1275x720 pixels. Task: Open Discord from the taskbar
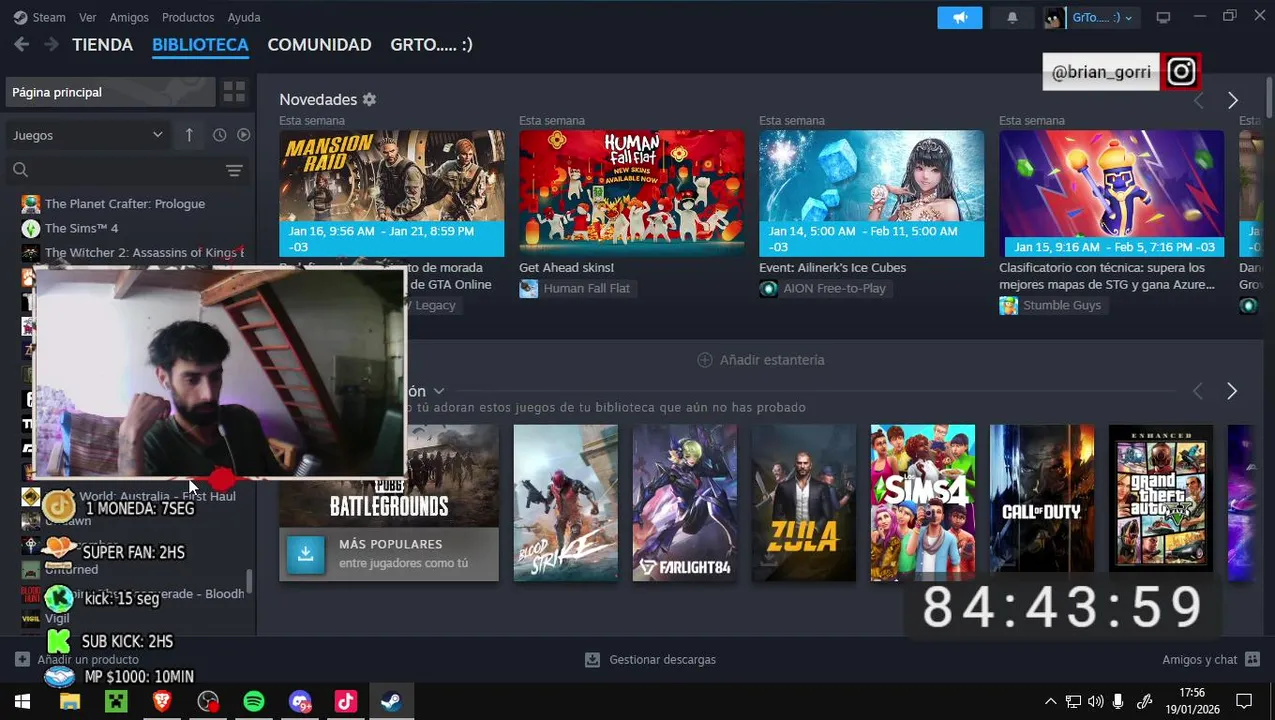300,702
